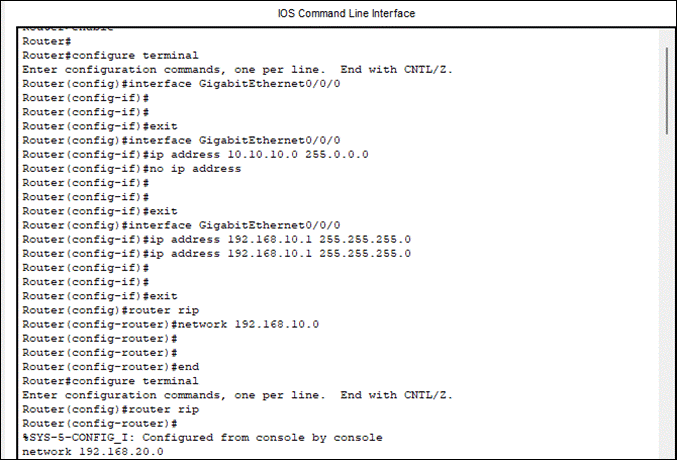Click the 'network 192.168.10.0' command line

[171, 324]
